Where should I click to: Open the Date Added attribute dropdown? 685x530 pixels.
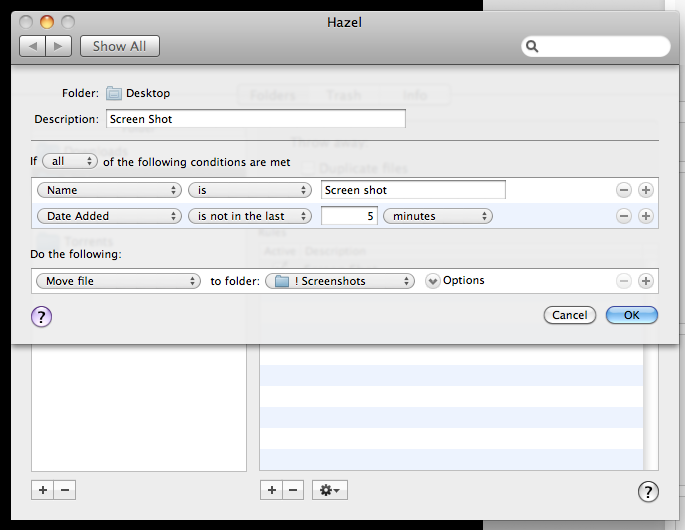pyautogui.click(x=109, y=216)
